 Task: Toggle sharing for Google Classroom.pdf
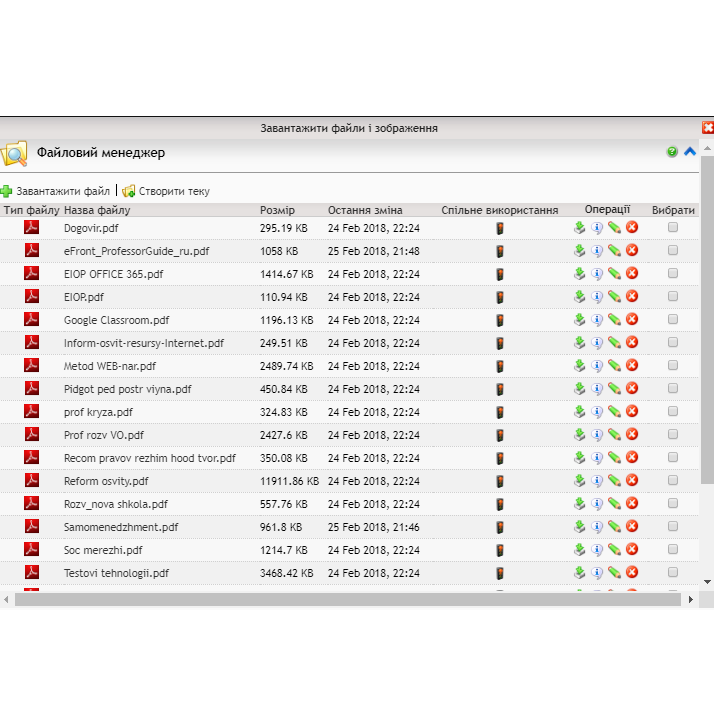[x=500, y=320]
